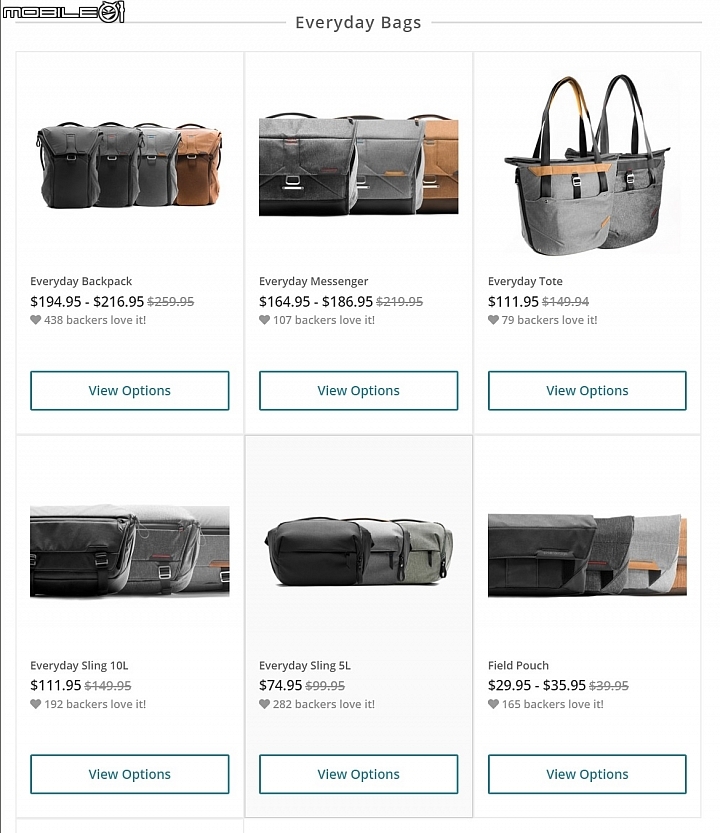View options for Everyday Backpack
Viewport: 720px width, 833px height.
pyautogui.click(x=130, y=390)
